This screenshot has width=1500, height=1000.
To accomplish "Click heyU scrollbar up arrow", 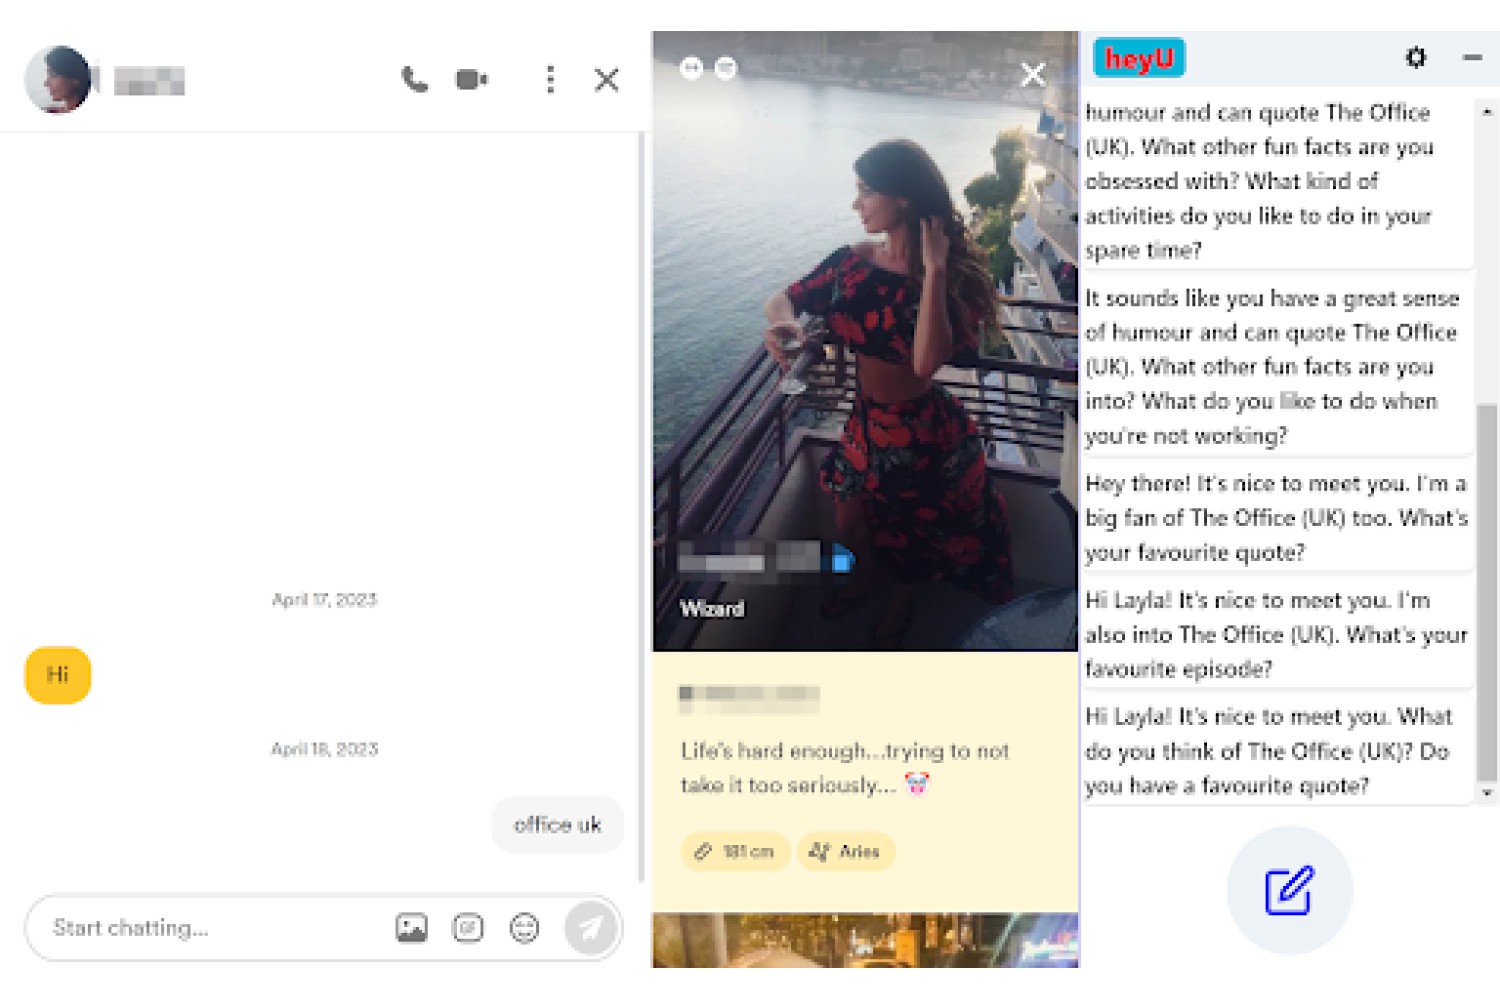I will 1487,111.
